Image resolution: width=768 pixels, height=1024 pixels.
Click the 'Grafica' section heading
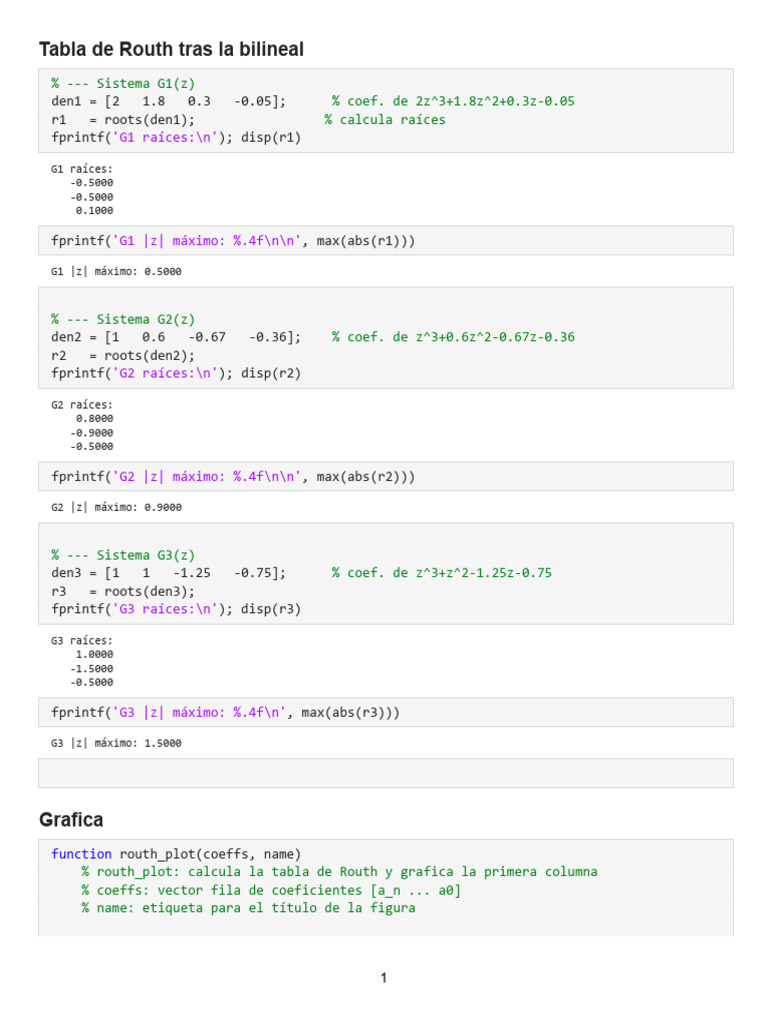[71, 820]
